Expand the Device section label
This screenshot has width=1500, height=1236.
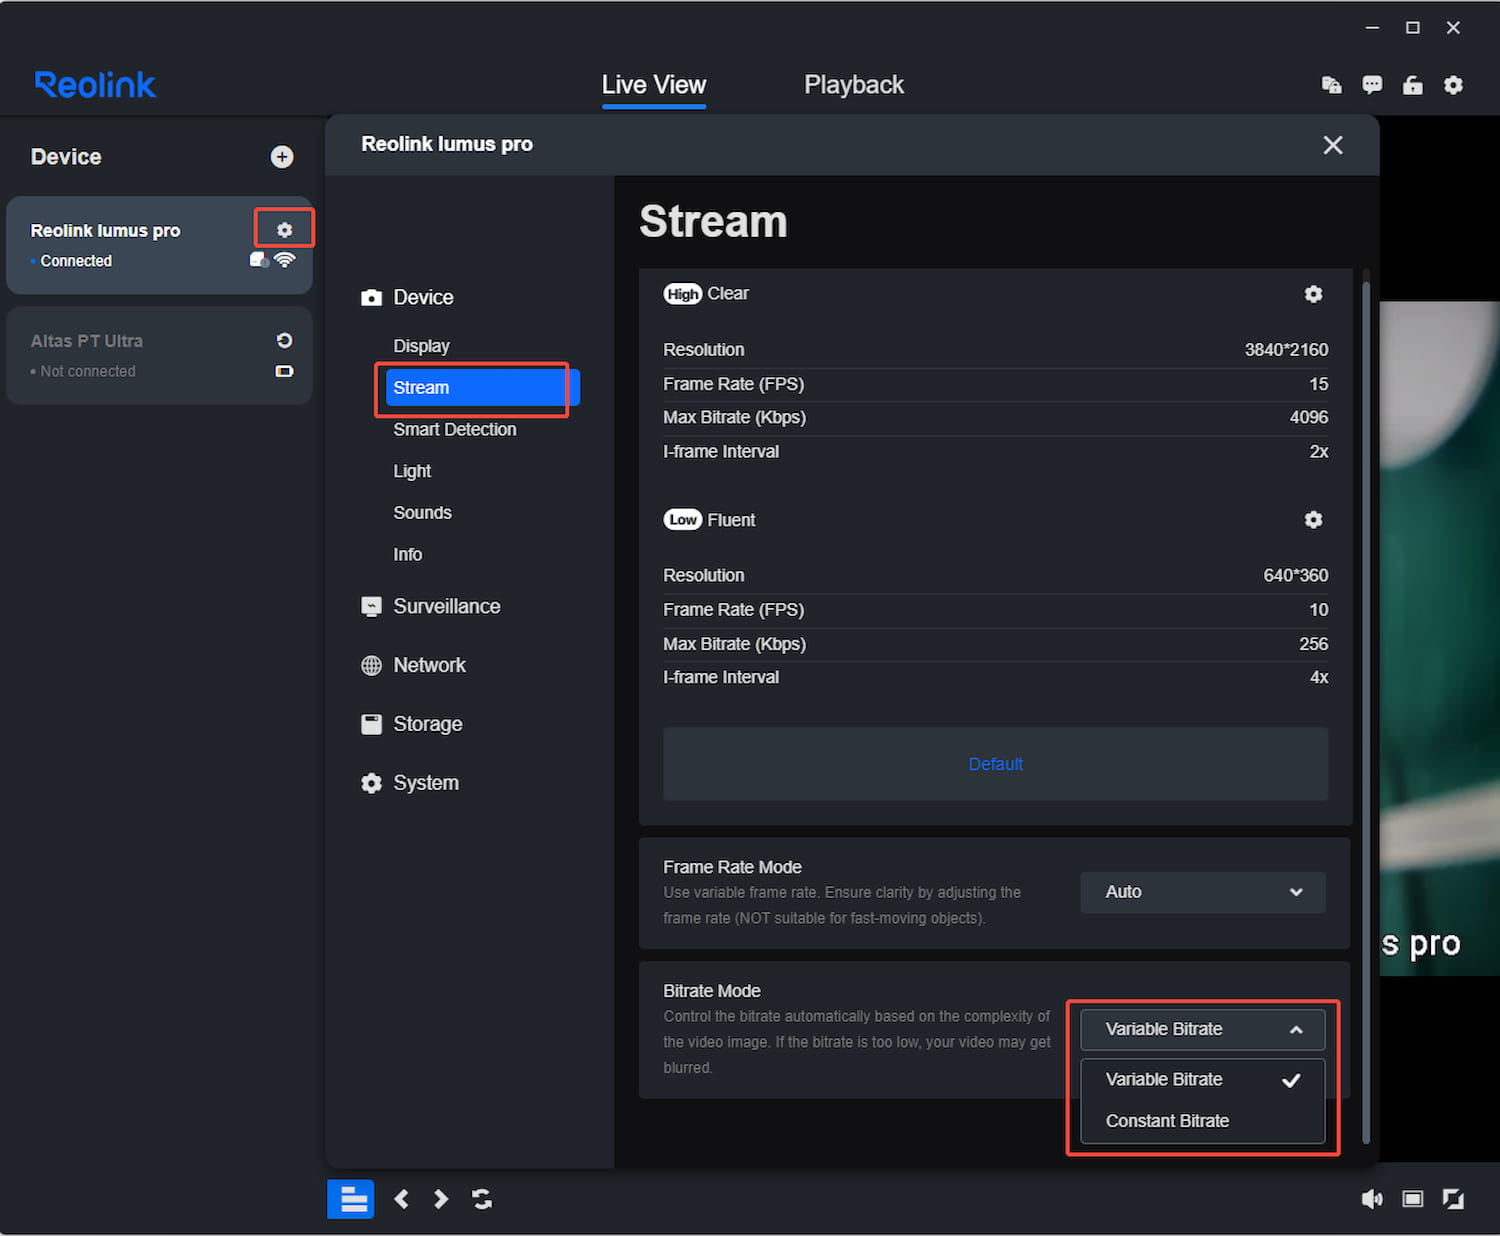tap(424, 298)
